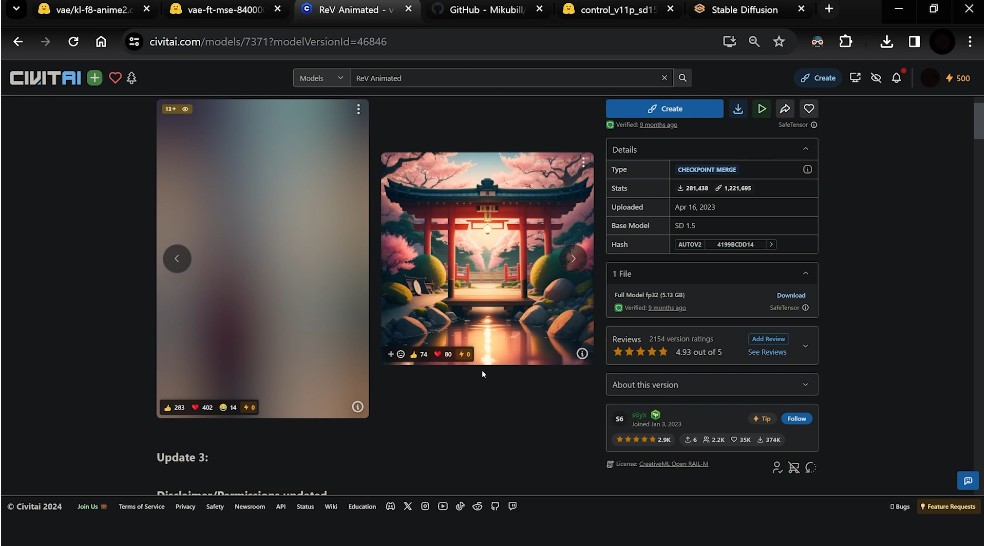
Task: Click the green play run-model icon
Action: (x=761, y=109)
